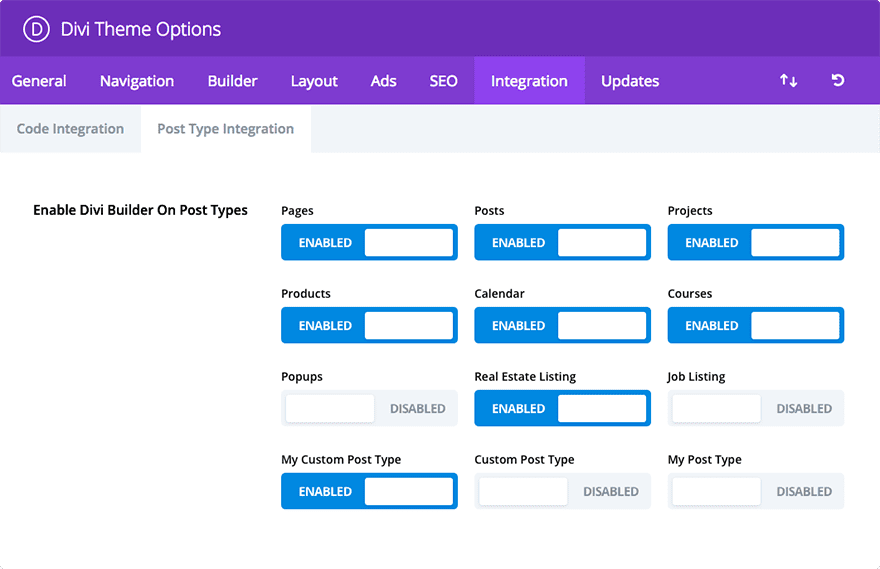The height and width of the screenshot is (569, 880).
Task: Go to the SEO tab
Action: [x=443, y=81]
